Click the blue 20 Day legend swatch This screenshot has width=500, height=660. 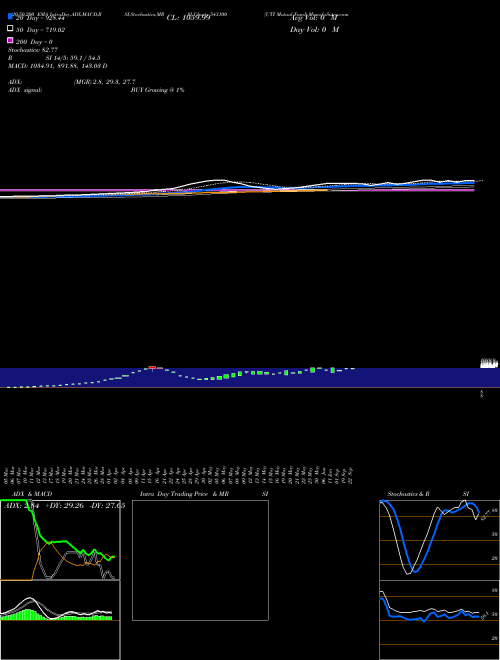tap(10, 16)
